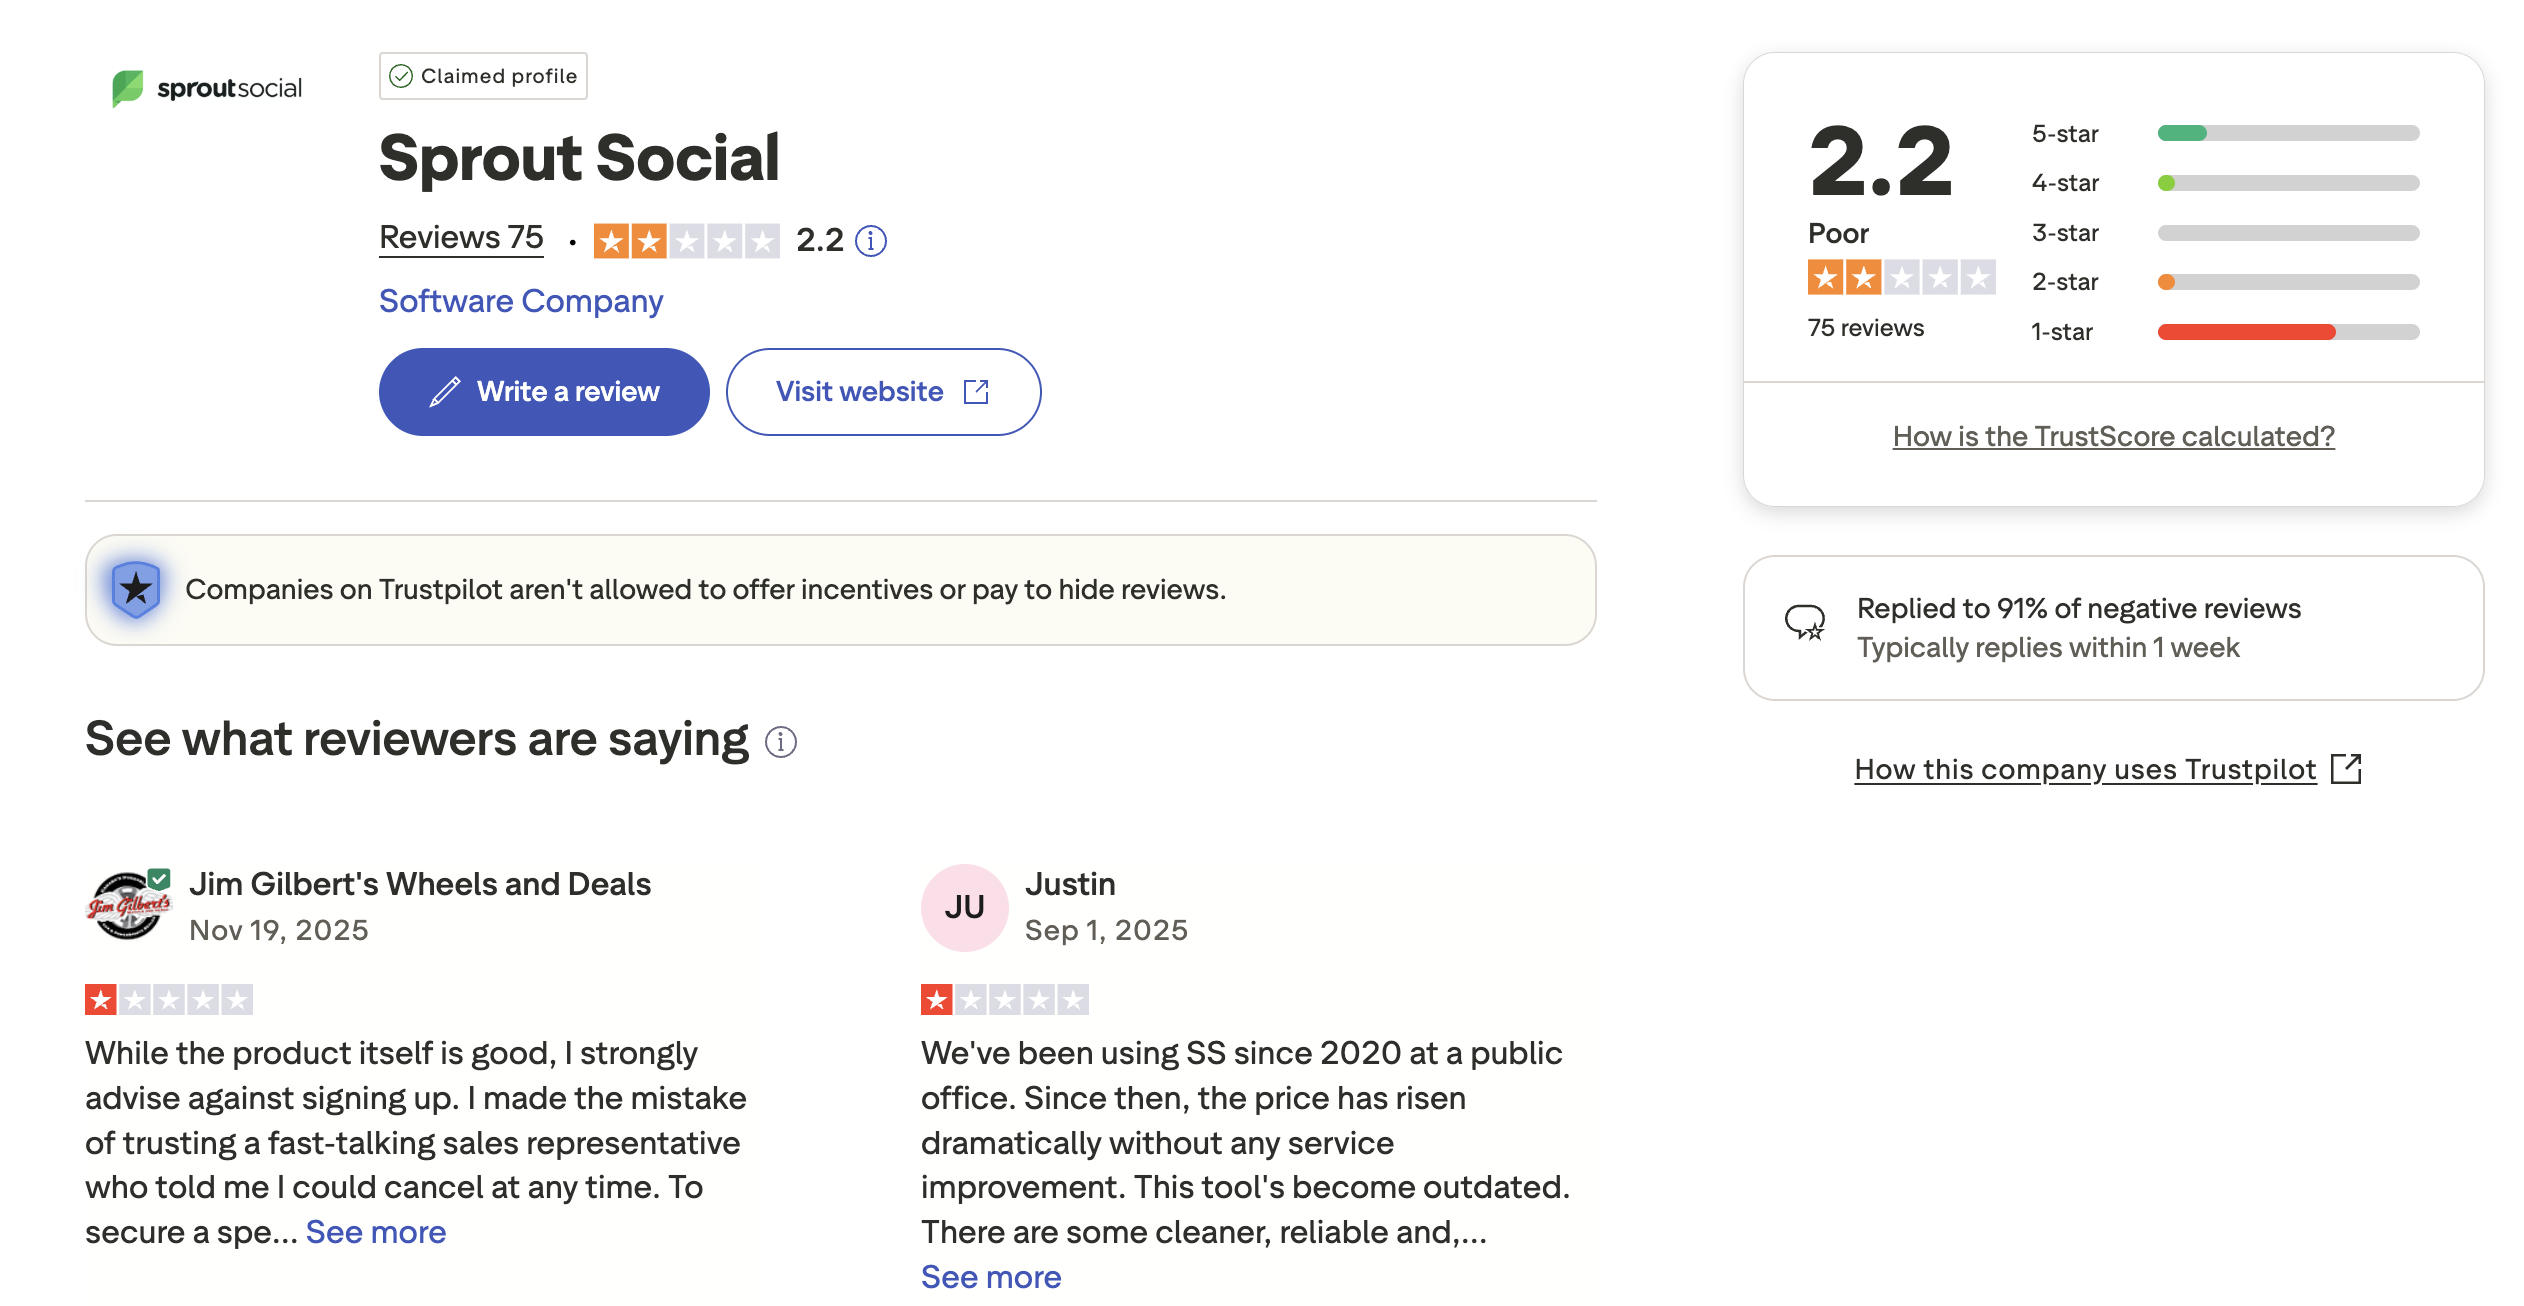
Task: Click the verified badge on Jim Gilbert's avatar
Action: [x=160, y=878]
